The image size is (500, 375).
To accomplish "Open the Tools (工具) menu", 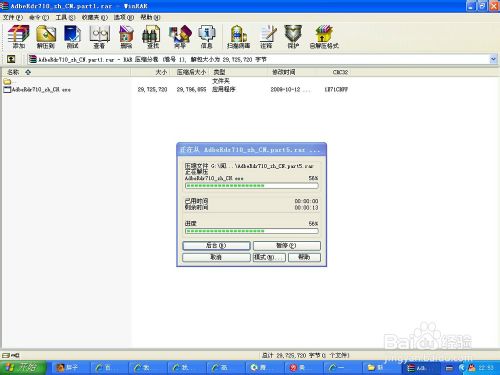I will click(x=65, y=17).
